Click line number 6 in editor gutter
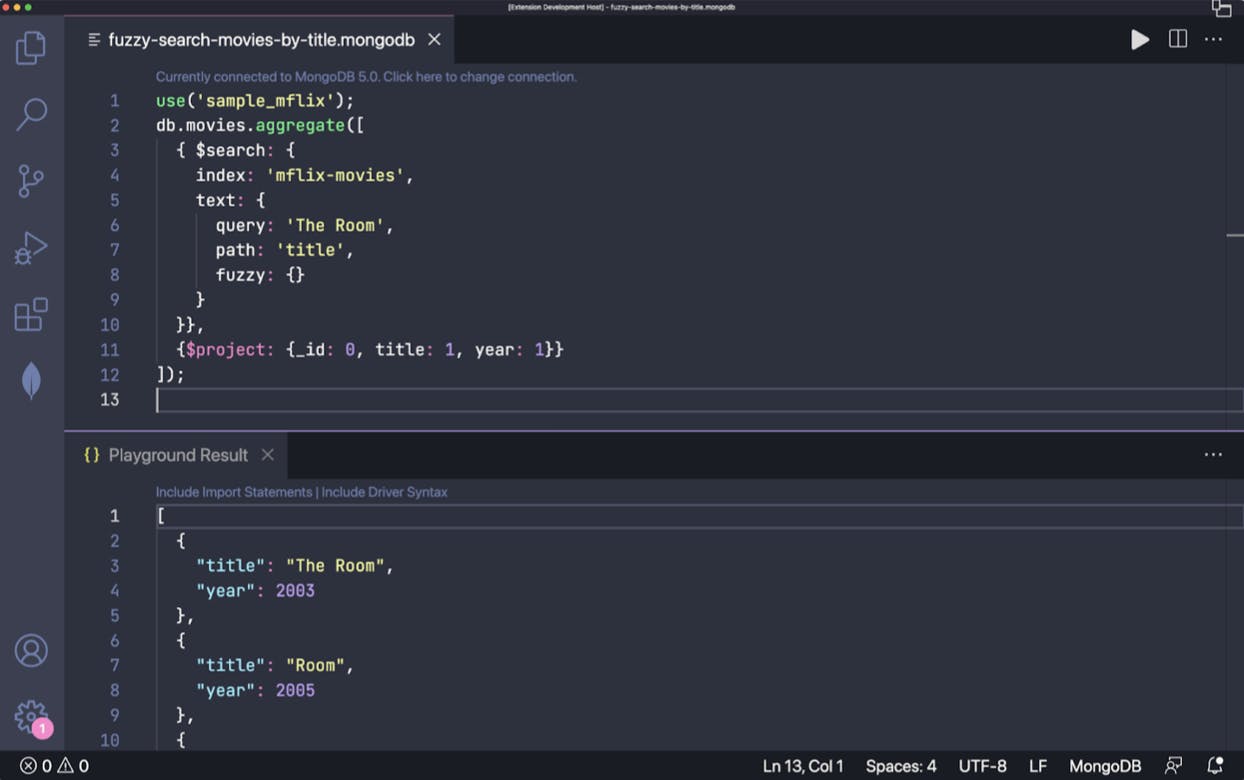This screenshot has width=1244, height=780. tap(115, 225)
